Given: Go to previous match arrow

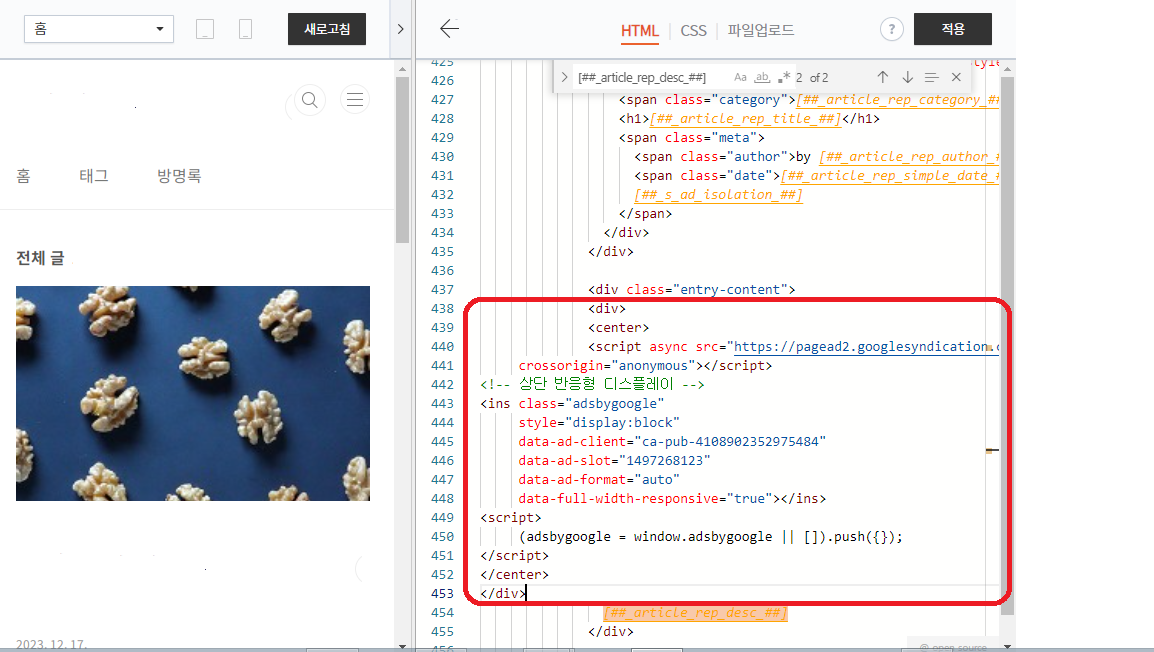Looking at the screenshot, I should click(882, 77).
